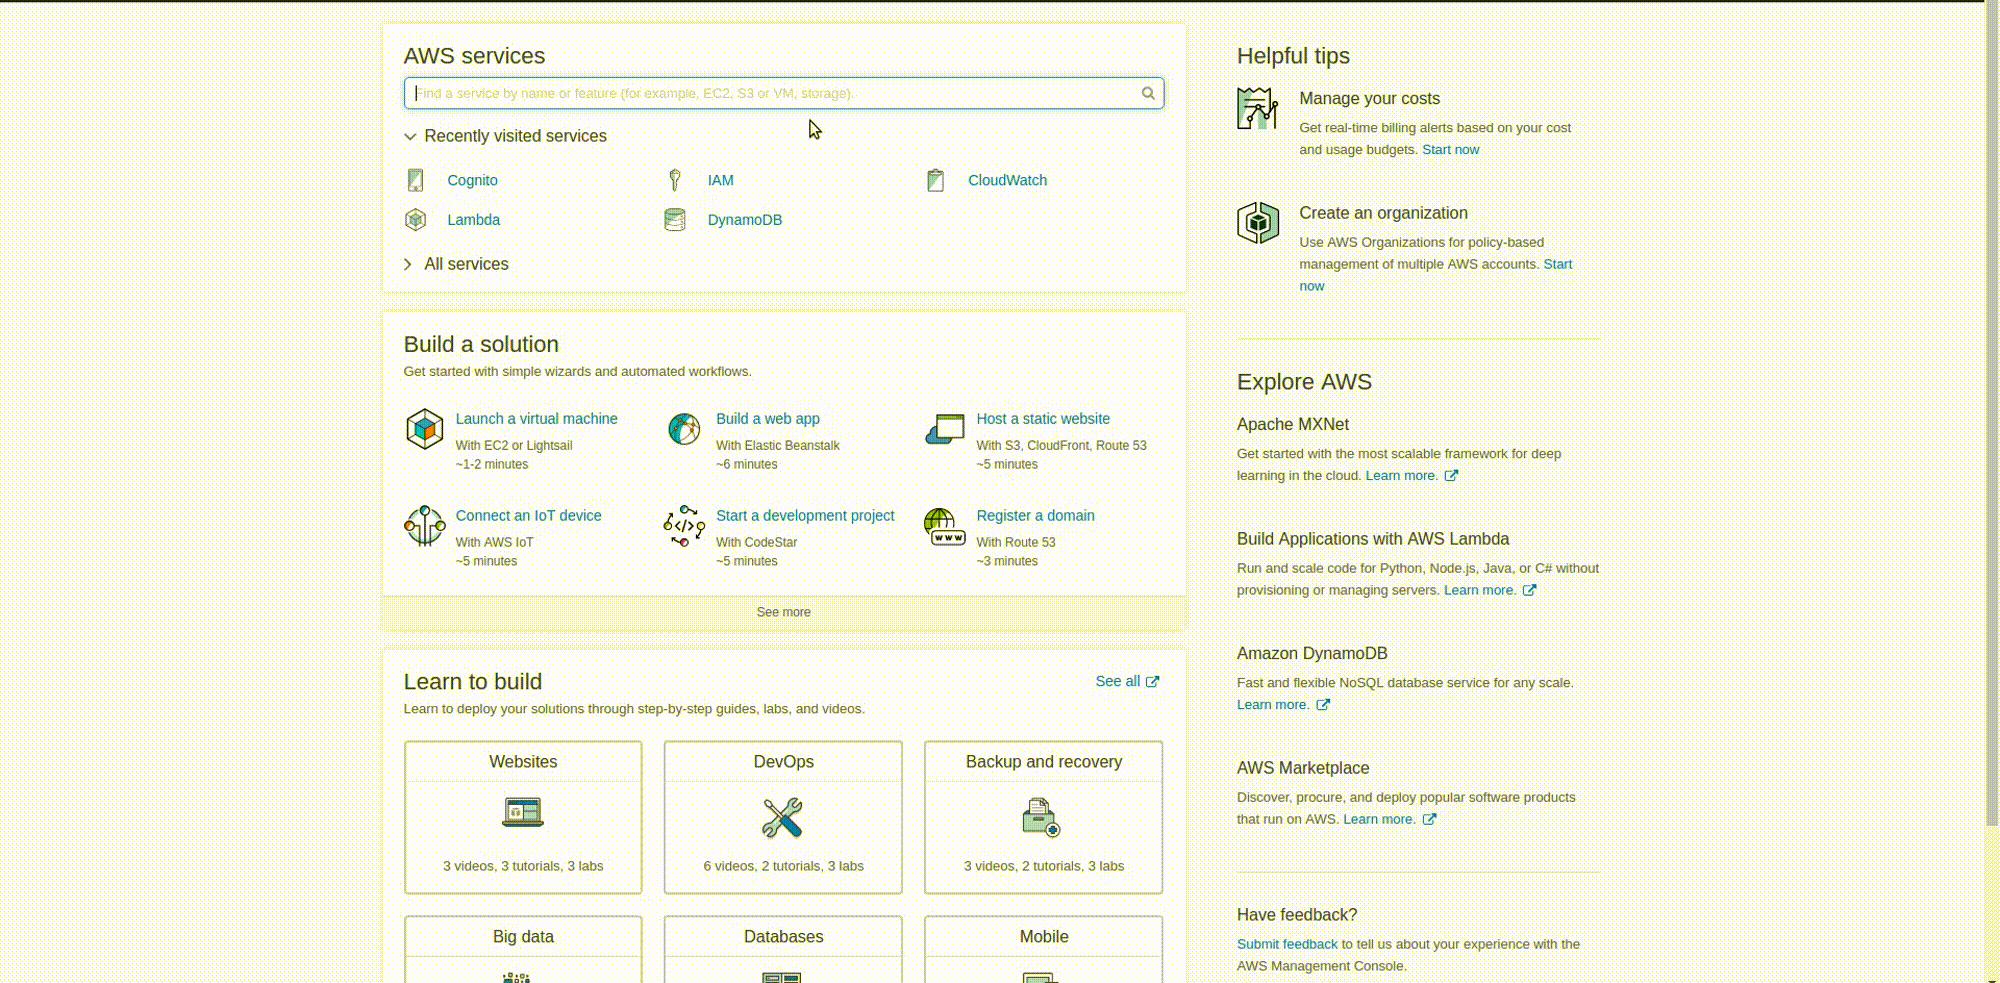Viewport: 2000px width, 983px height.
Task: Click the Lambda service icon
Action: tap(415, 220)
